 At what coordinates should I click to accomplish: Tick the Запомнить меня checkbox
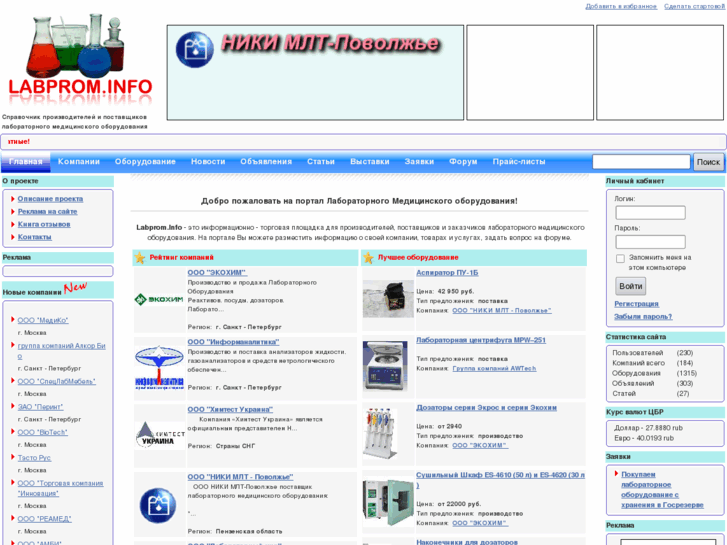(620, 258)
